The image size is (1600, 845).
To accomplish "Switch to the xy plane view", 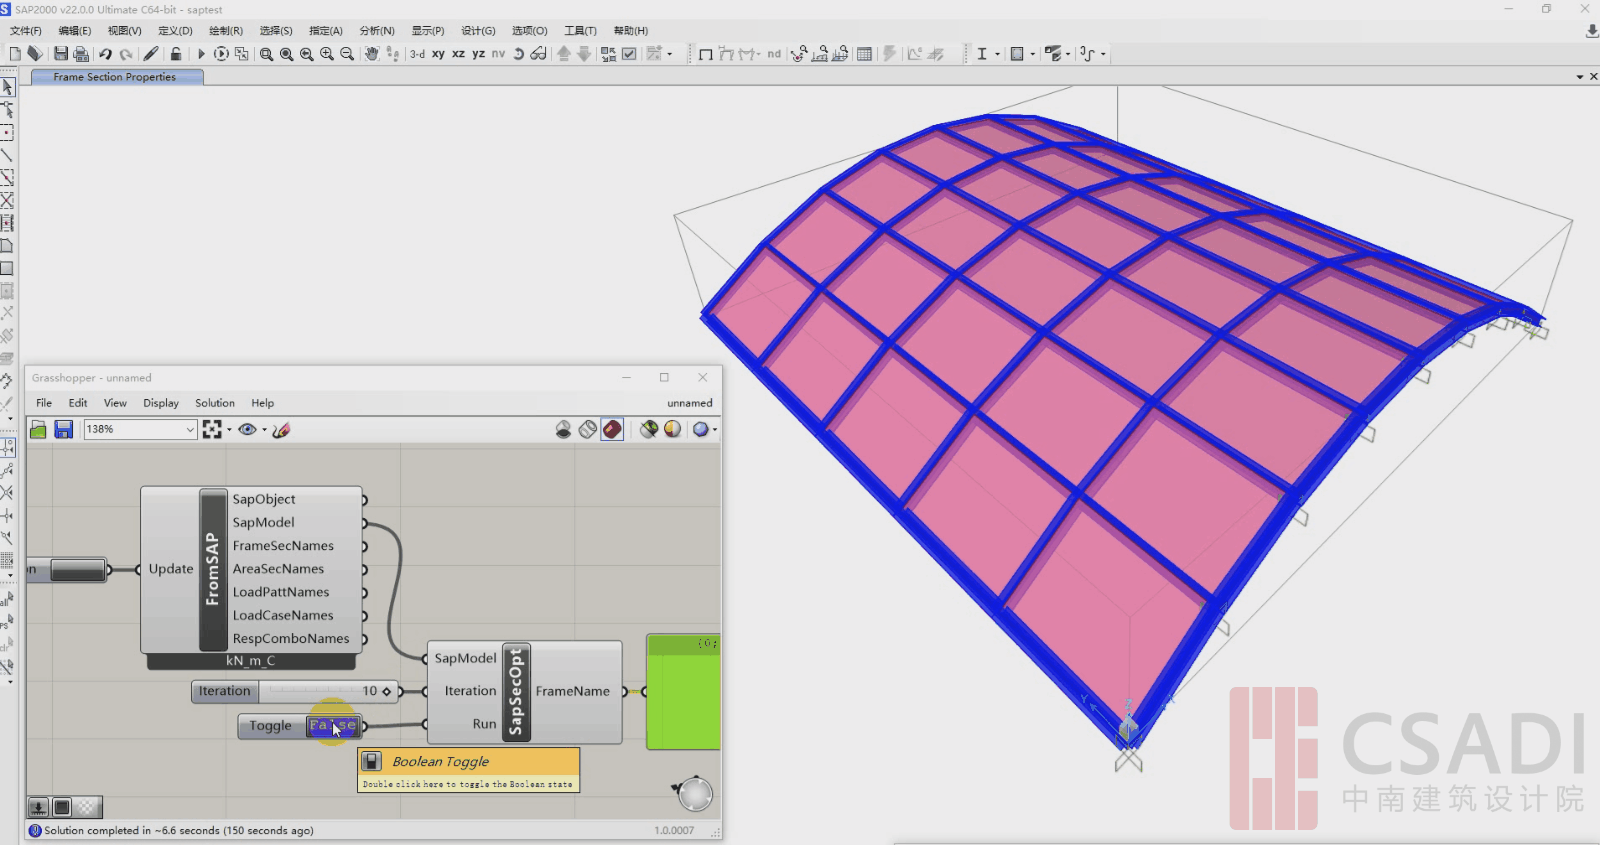I will pyautogui.click(x=438, y=54).
